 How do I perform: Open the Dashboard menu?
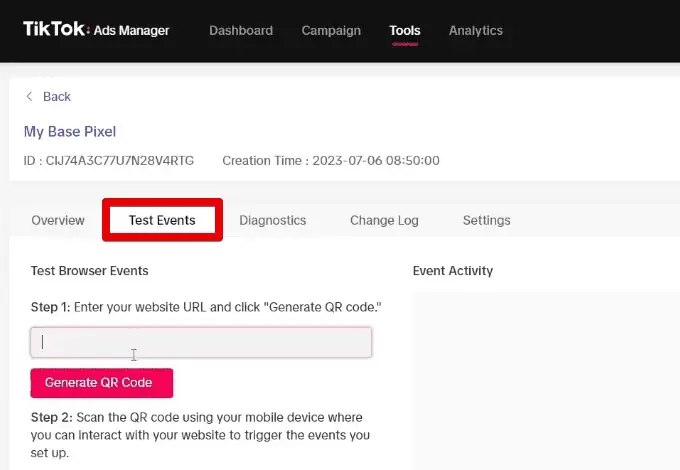click(240, 30)
